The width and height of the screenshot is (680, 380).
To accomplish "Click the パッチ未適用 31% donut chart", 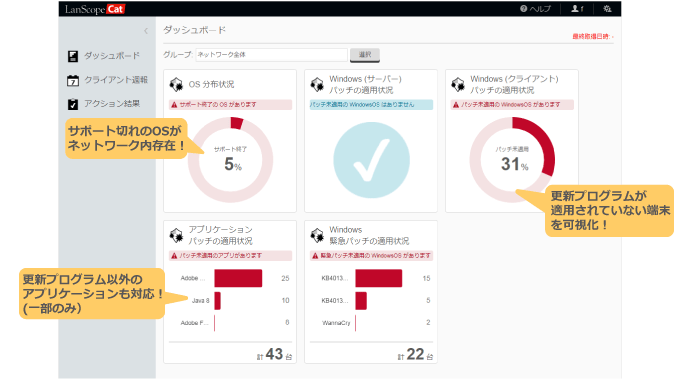I will click(x=512, y=160).
